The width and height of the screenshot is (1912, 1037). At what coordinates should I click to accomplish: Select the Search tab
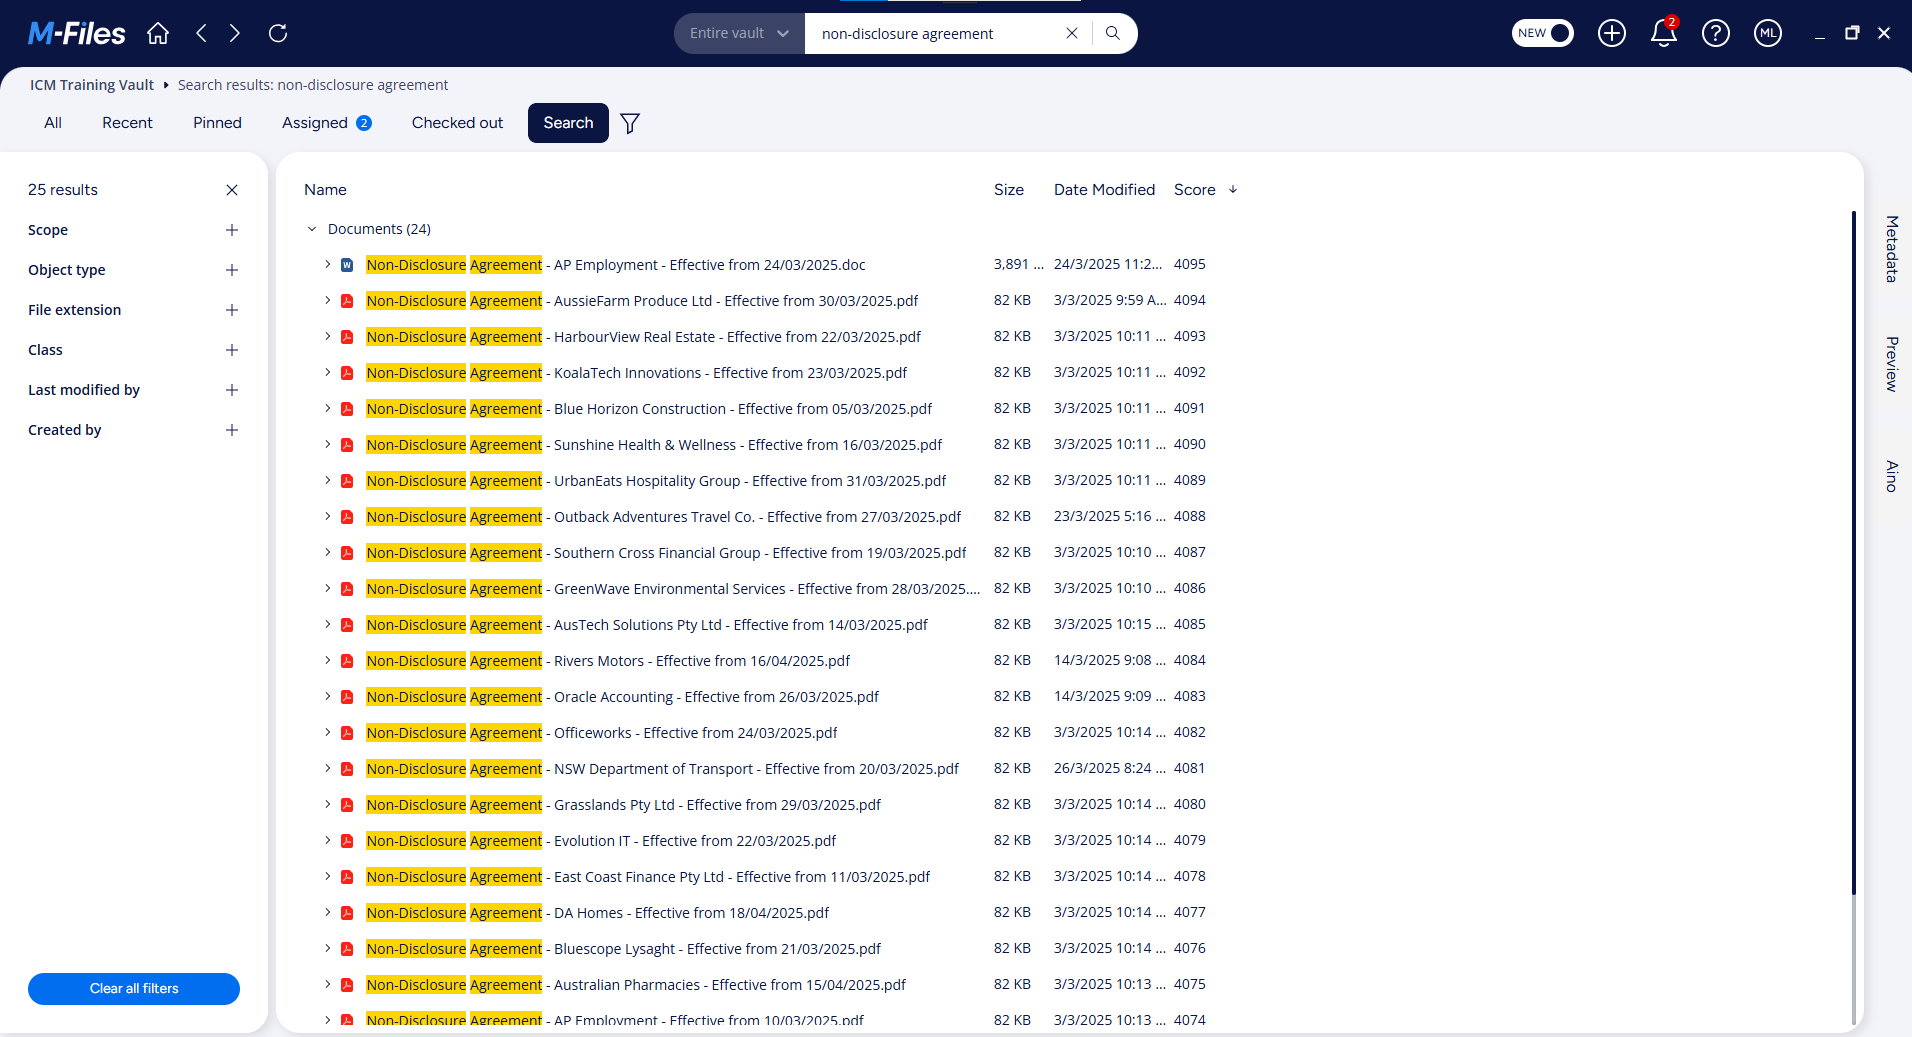click(x=568, y=123)
